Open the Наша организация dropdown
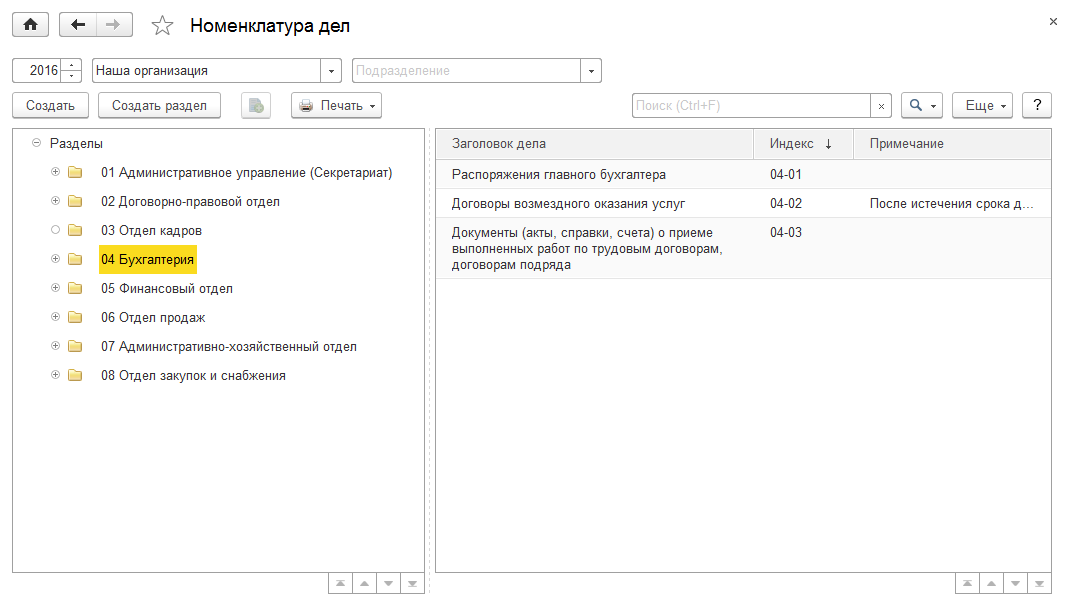The image size is (1071, 606). [331, 70]
